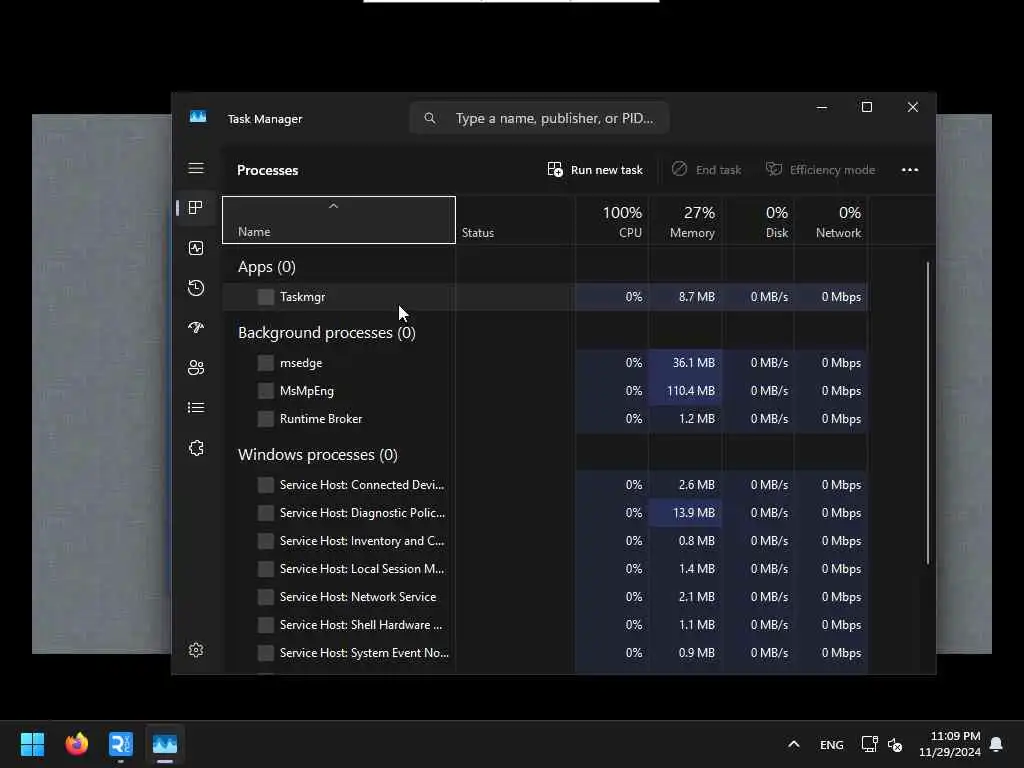This screenshot has height=768, width=1024.
Task: Click the Windows processes (0) group heading
Action: click(x=317, y=455)
